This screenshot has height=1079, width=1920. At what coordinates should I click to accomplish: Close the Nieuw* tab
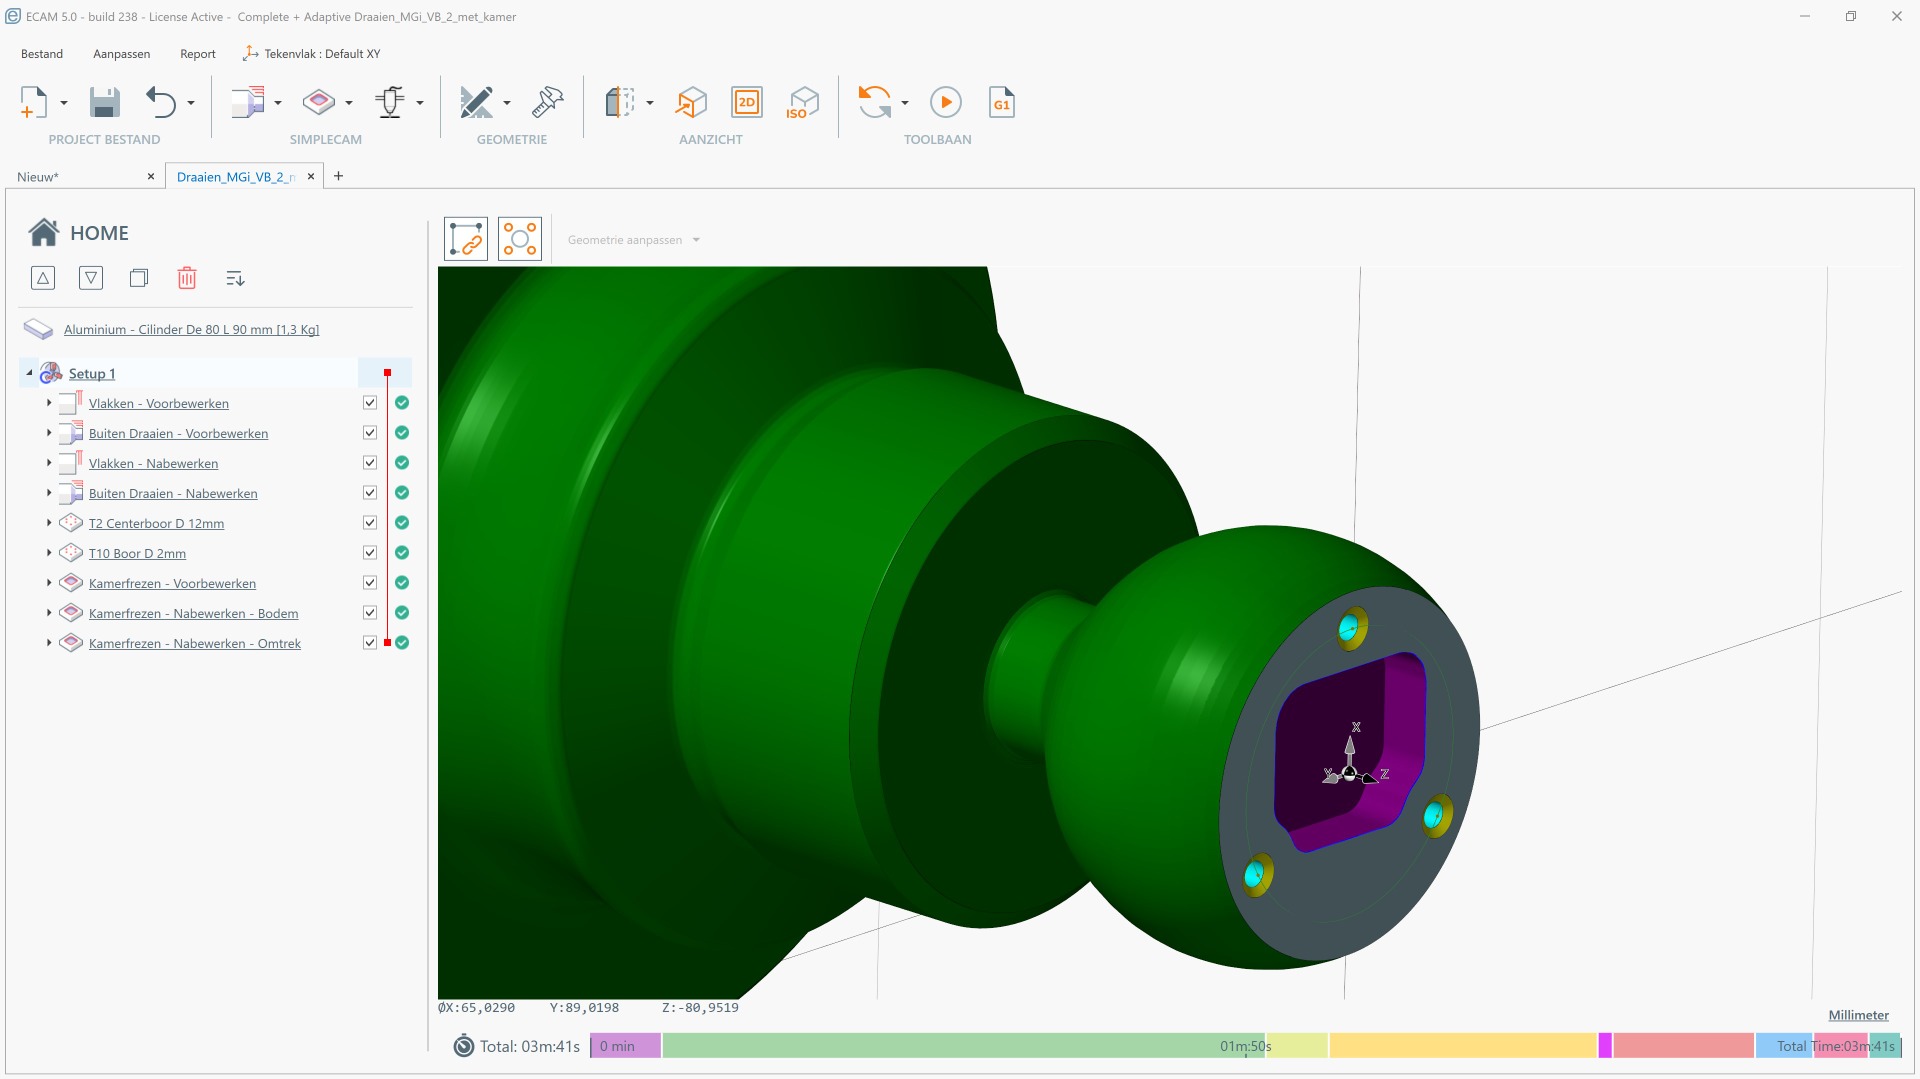click(x=151, y=176)
